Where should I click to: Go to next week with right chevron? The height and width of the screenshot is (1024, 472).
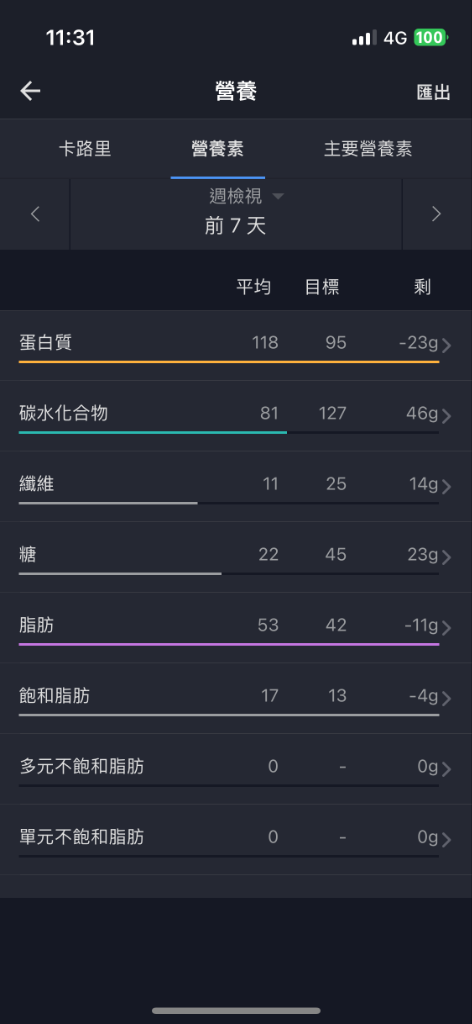coord(437,214)
